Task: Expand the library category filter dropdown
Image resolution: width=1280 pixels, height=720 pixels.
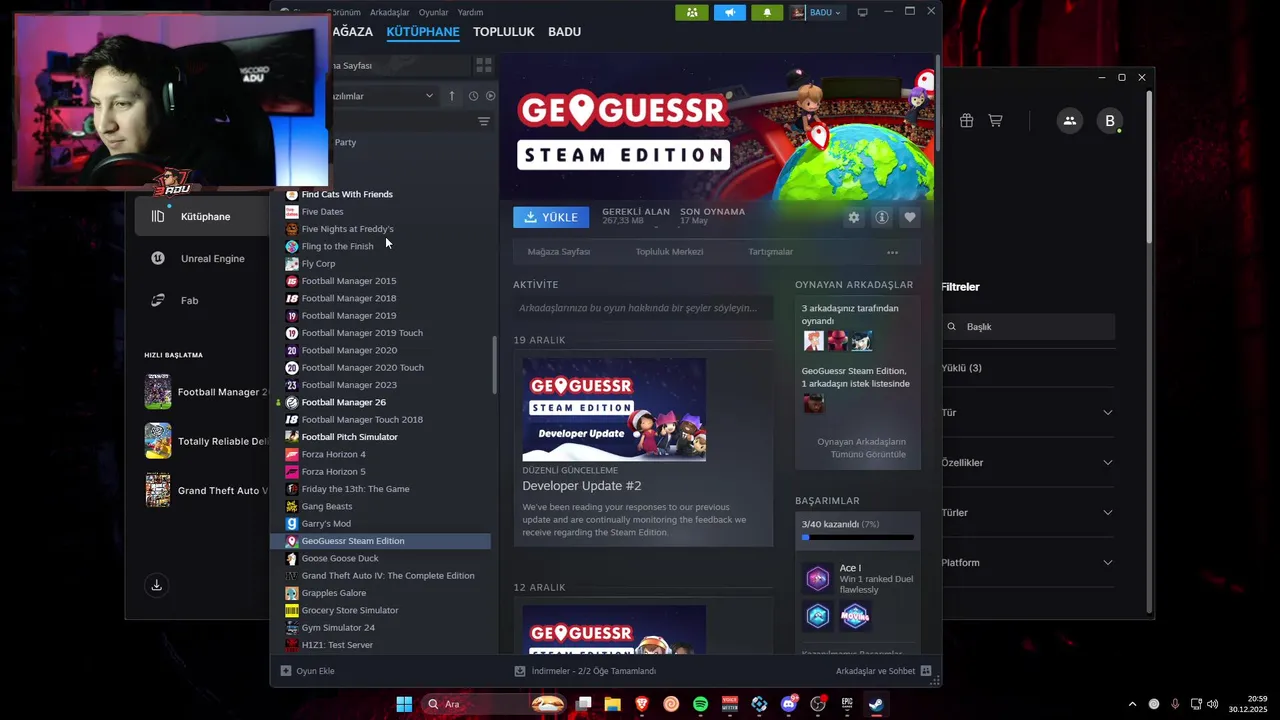Action: point(429,96)
